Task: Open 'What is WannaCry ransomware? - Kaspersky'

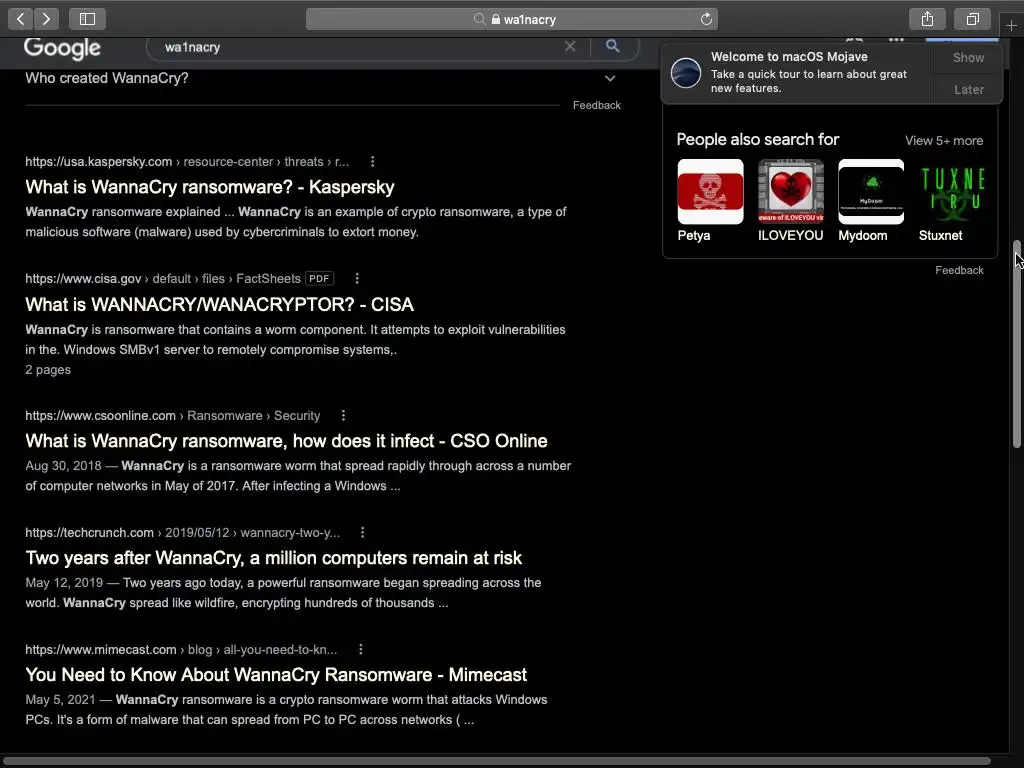Action: coord(210,187)
